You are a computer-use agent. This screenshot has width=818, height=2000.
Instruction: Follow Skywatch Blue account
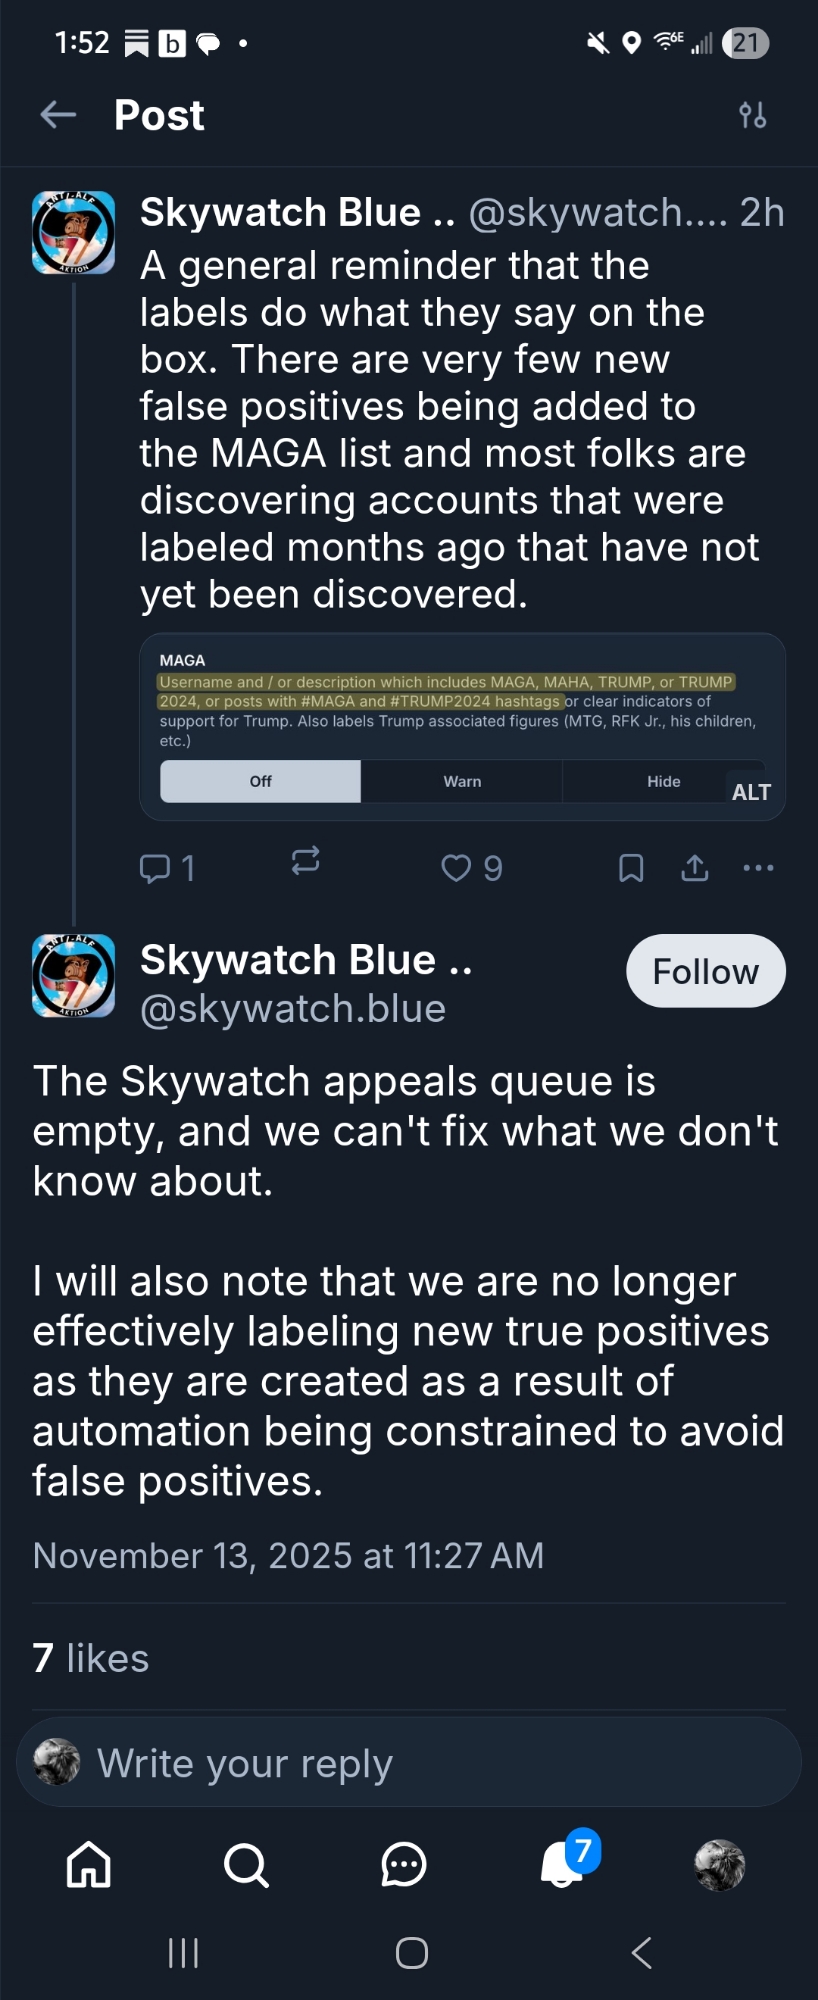(705, 971)
